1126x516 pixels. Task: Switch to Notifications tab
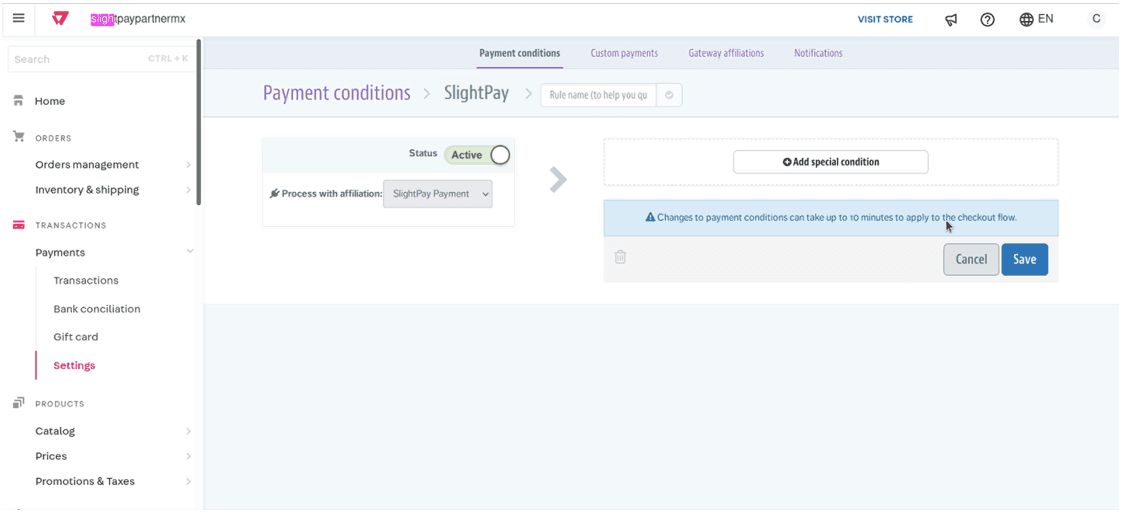(x=818, y=53)
